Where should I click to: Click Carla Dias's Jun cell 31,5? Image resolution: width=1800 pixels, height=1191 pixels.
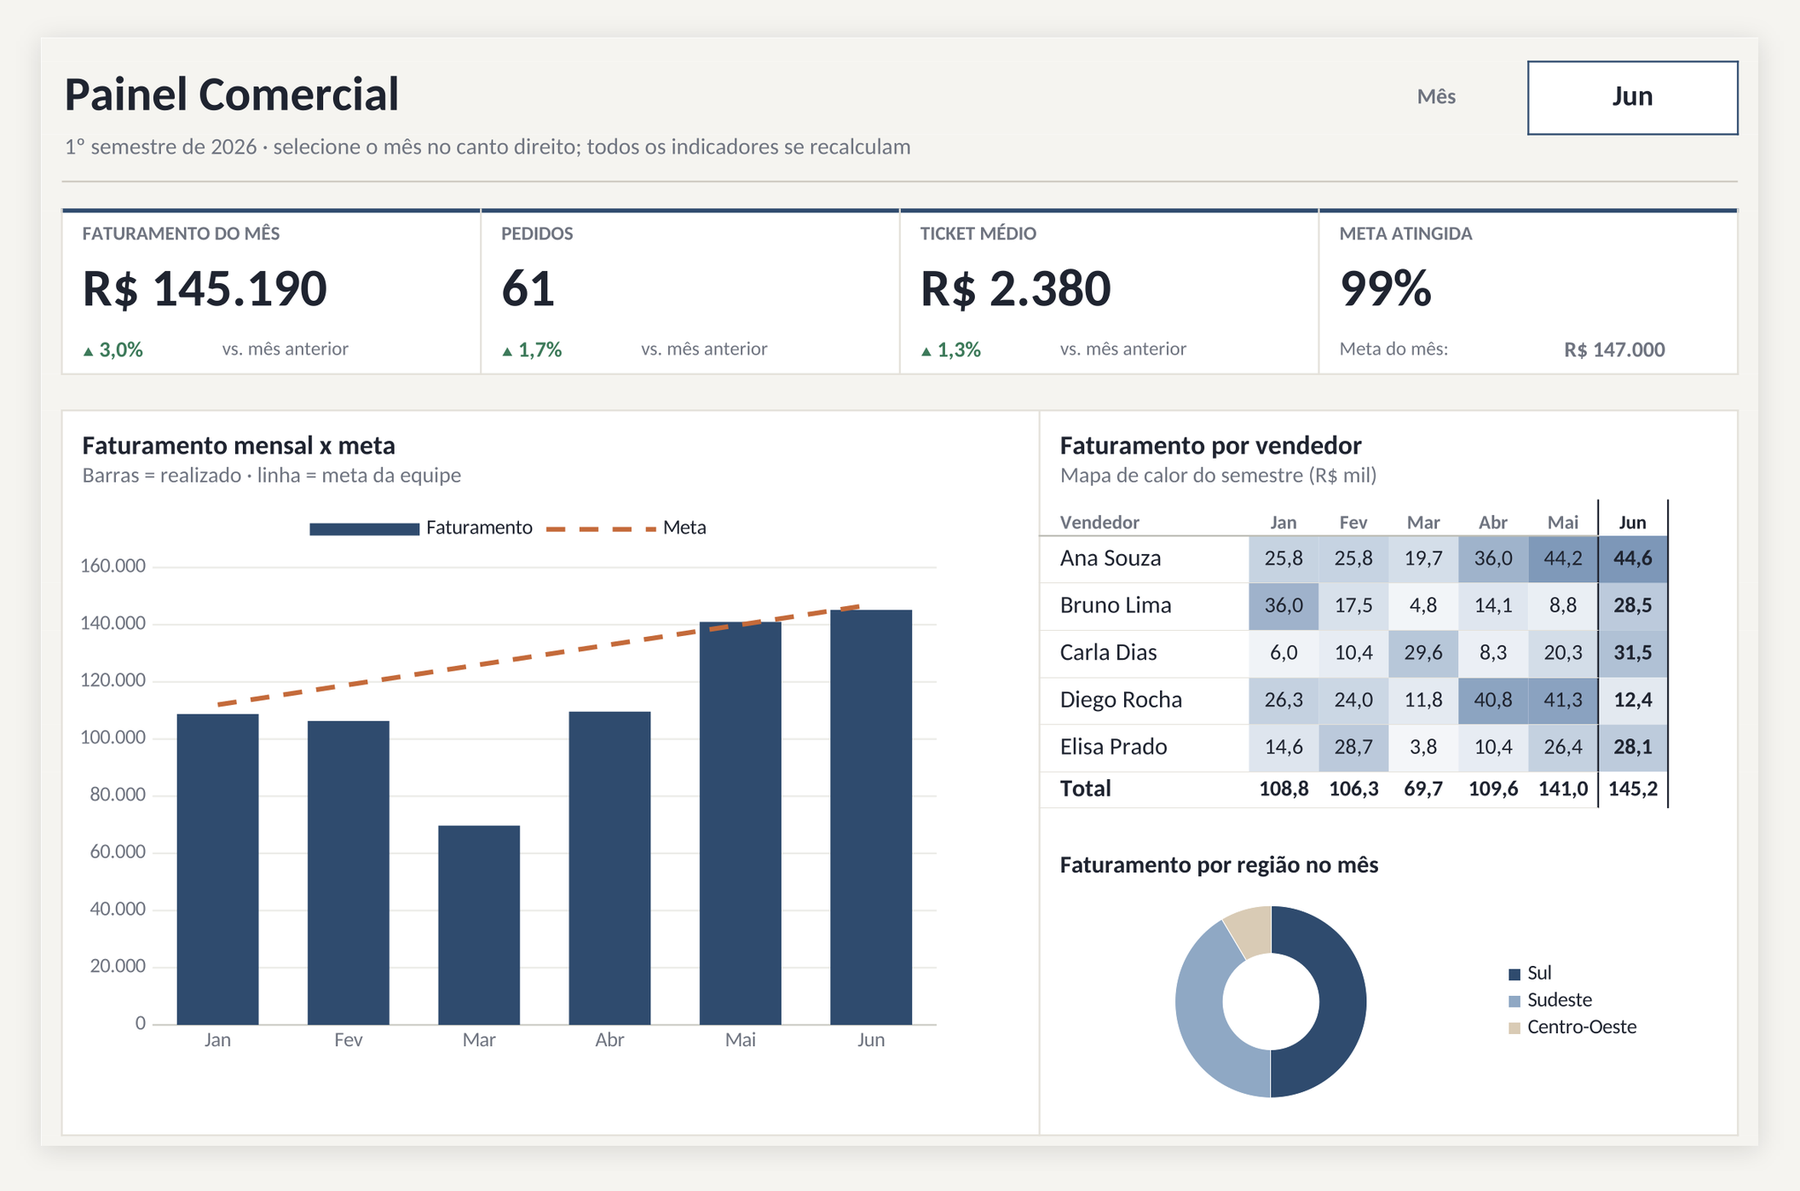(x=1633, y=653)
